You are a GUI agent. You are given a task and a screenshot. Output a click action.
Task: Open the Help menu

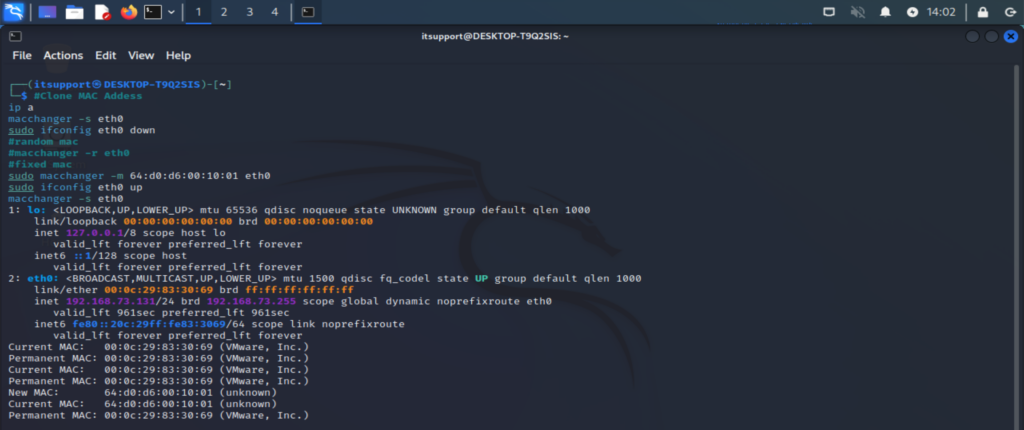pos(178,56)
